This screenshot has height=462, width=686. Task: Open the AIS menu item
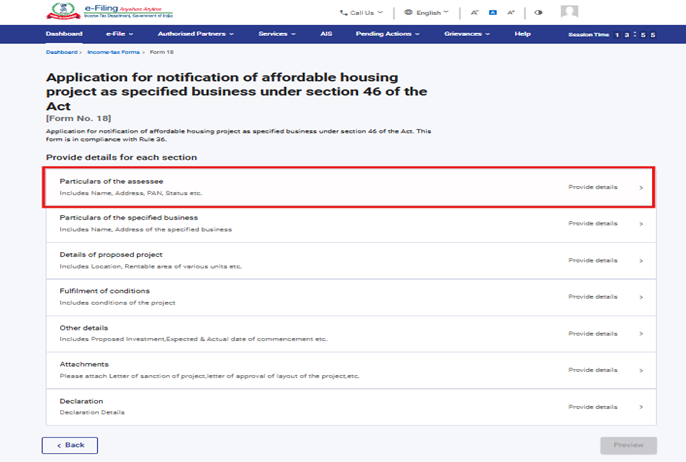(327, 34)
